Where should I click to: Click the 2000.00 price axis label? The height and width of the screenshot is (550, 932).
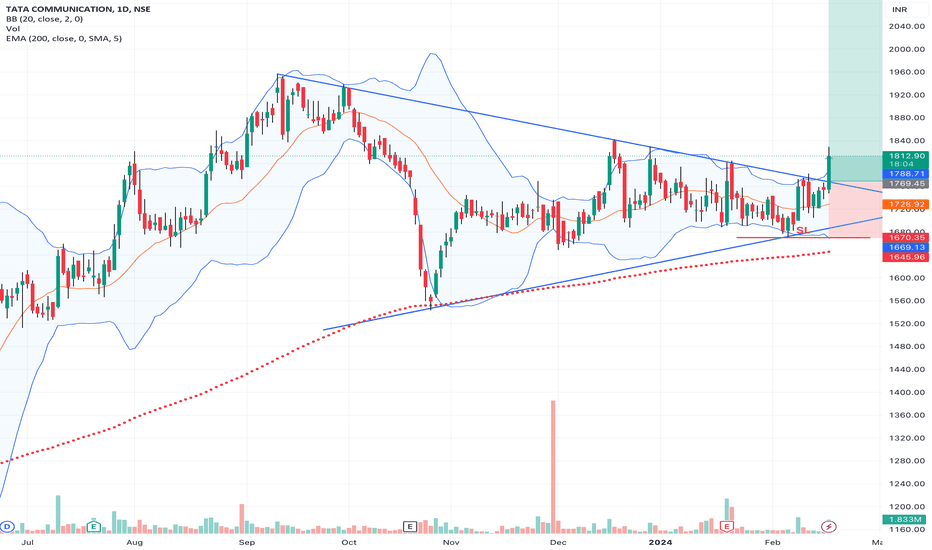pos(907,49)
